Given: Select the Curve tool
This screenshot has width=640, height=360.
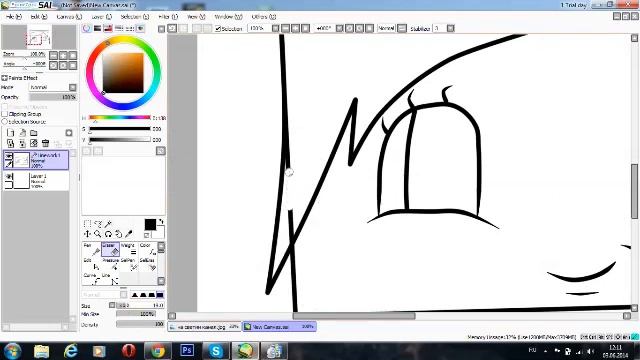Looking at the screenshot, I should [x=91, y=279].
